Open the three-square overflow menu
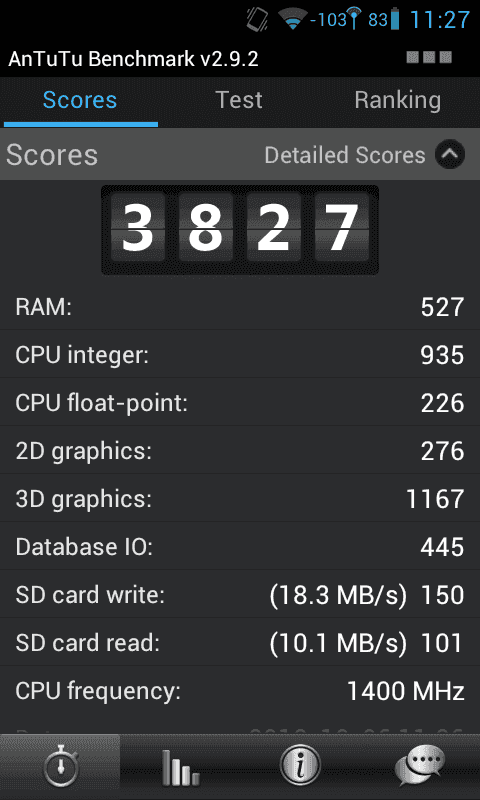 [429, 57]
